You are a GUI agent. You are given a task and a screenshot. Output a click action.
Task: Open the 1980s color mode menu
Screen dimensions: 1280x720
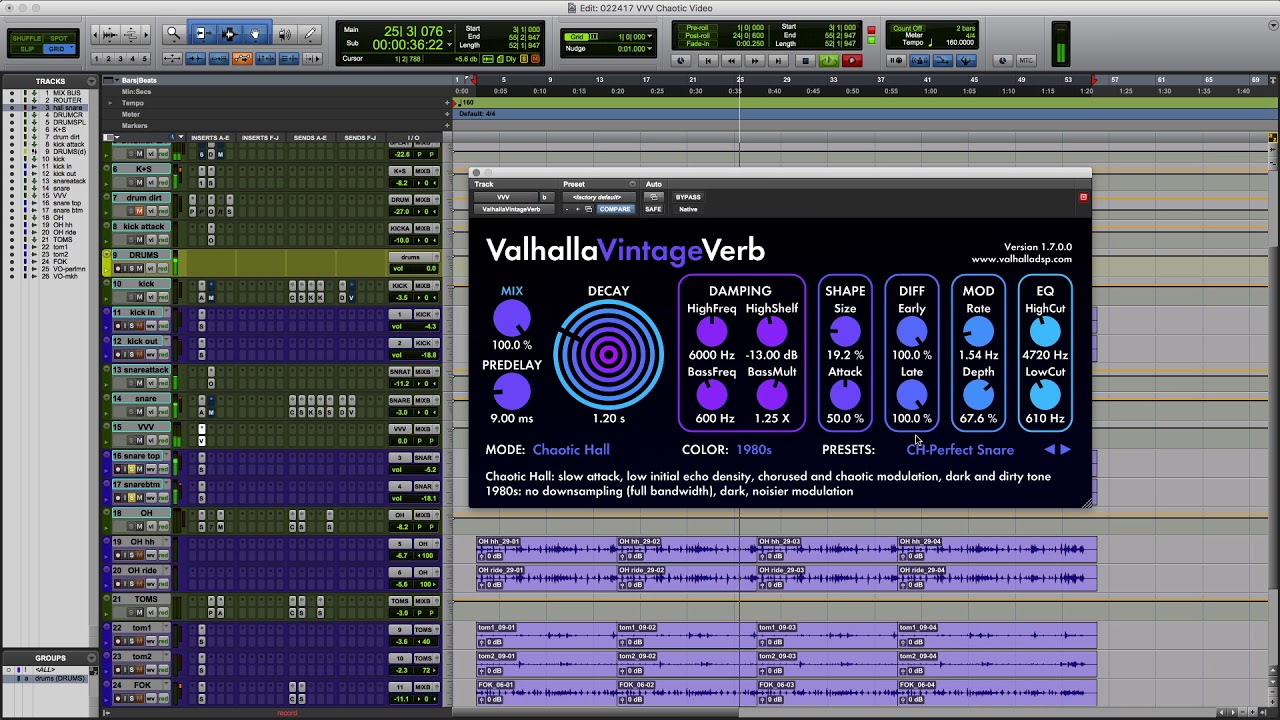[x=755, y=450]
